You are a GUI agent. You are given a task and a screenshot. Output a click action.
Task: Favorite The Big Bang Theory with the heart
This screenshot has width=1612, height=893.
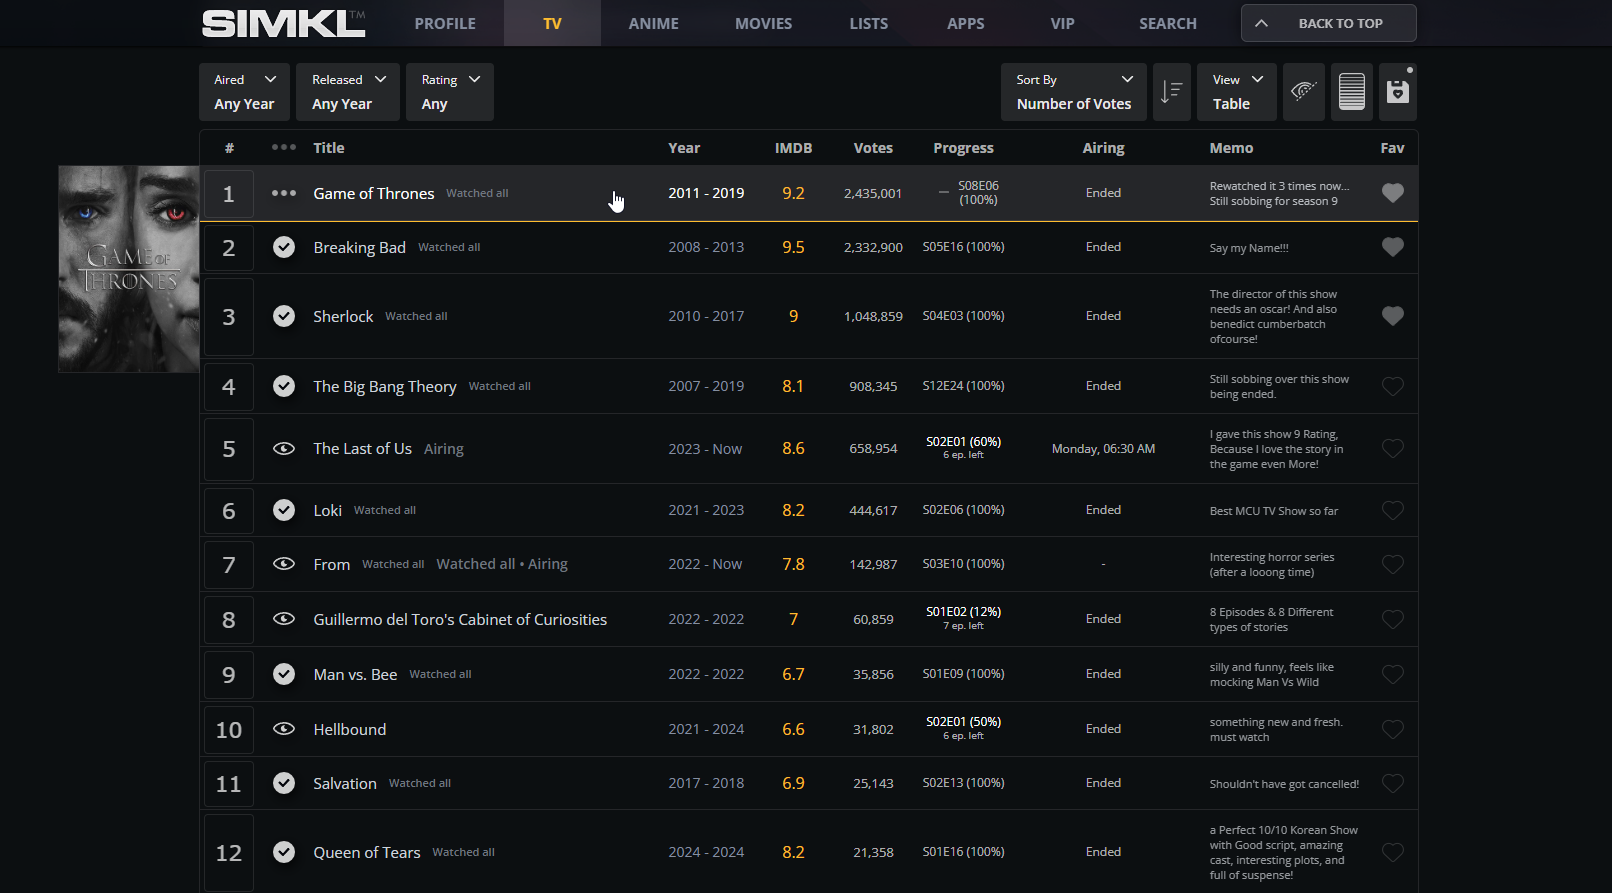[x=1392, y=386]
